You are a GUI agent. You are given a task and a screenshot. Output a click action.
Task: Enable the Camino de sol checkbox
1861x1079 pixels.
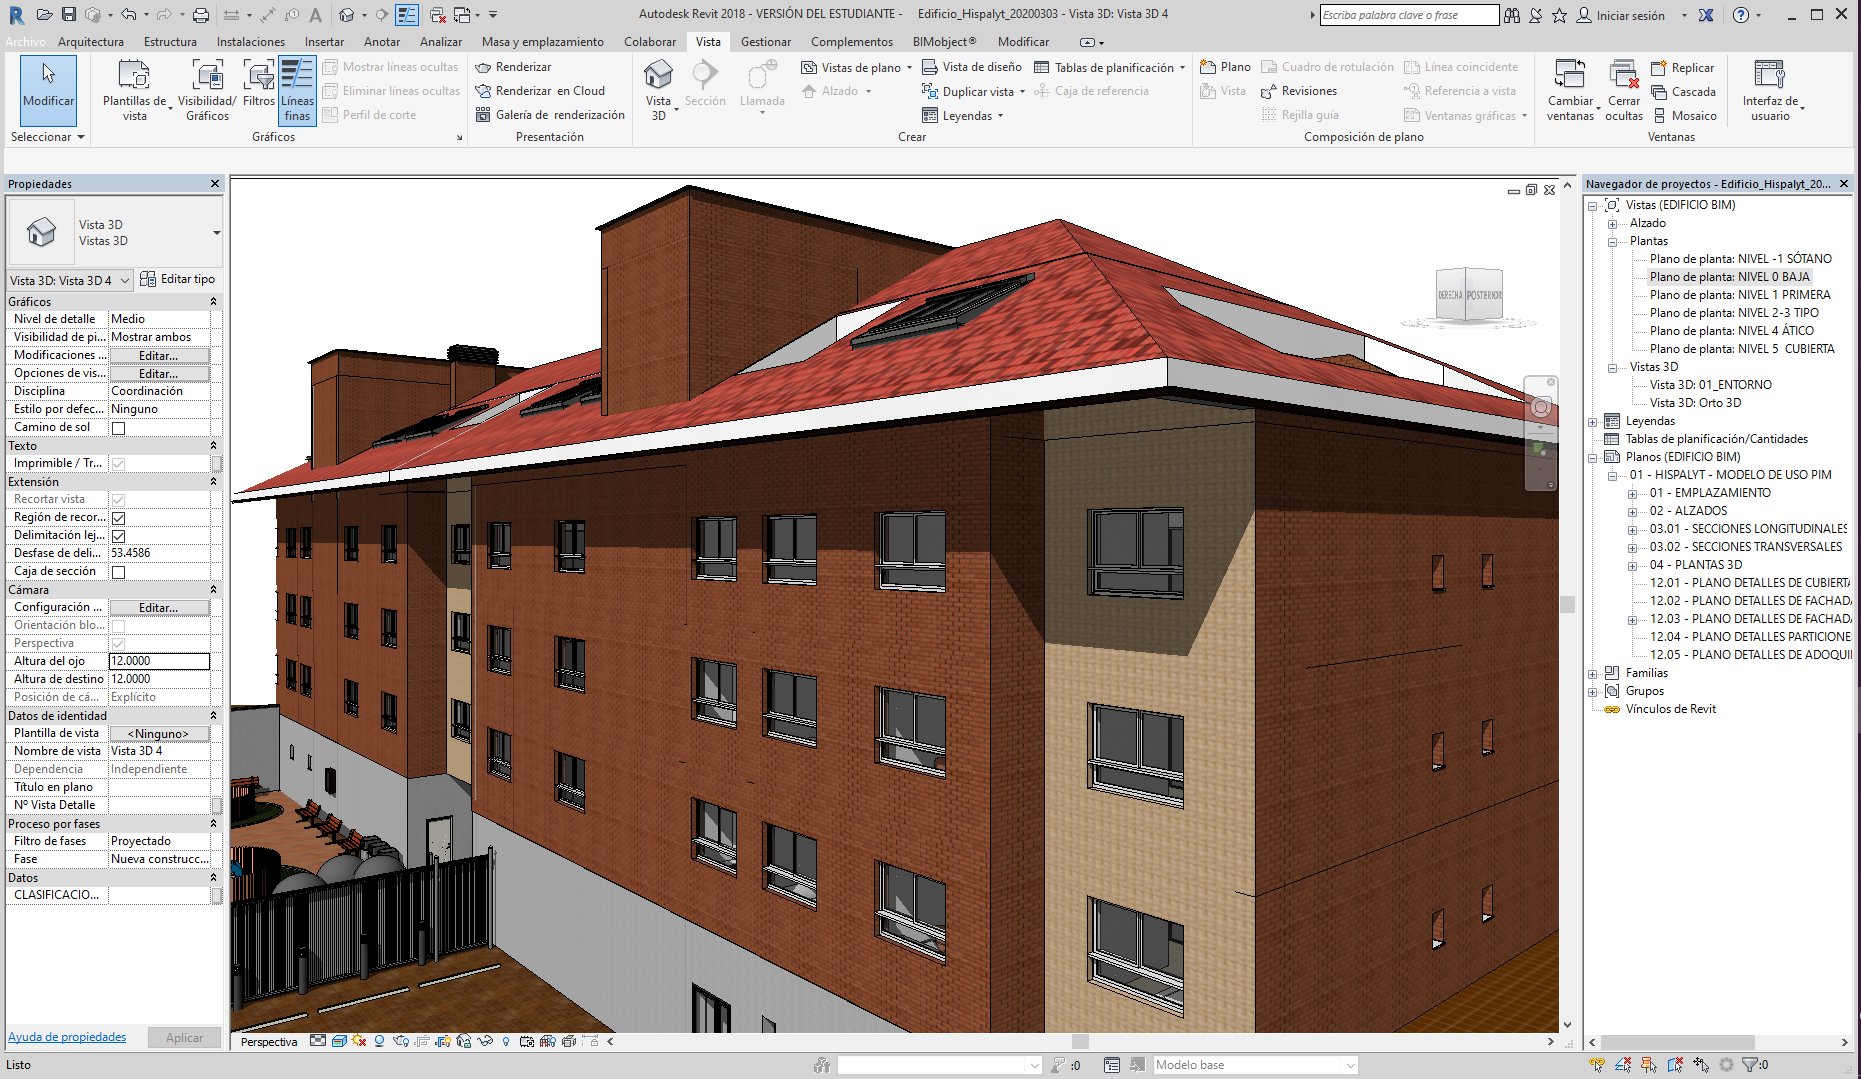click(x=118, y=428)
